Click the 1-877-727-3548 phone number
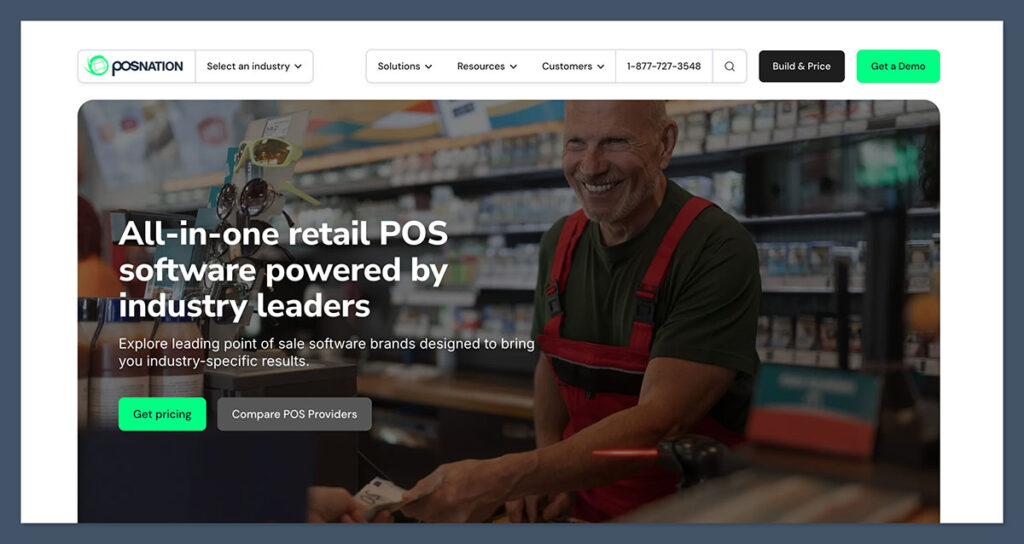 (664, 66)
